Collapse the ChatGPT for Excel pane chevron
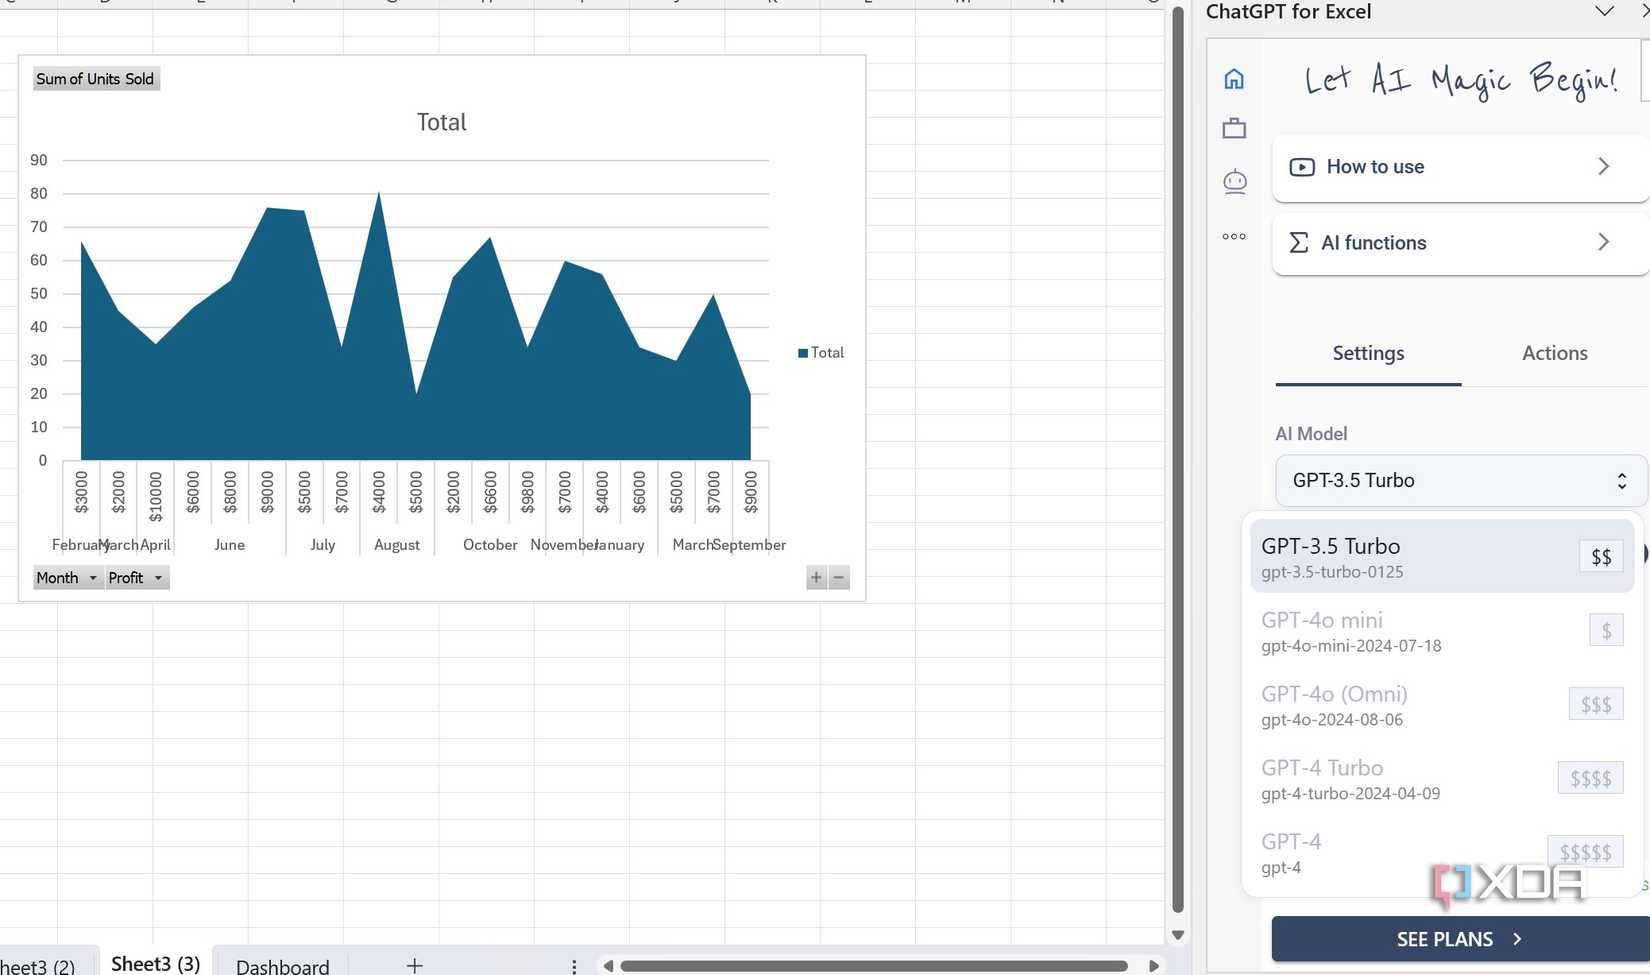1650x975 pixels. 1604,12
